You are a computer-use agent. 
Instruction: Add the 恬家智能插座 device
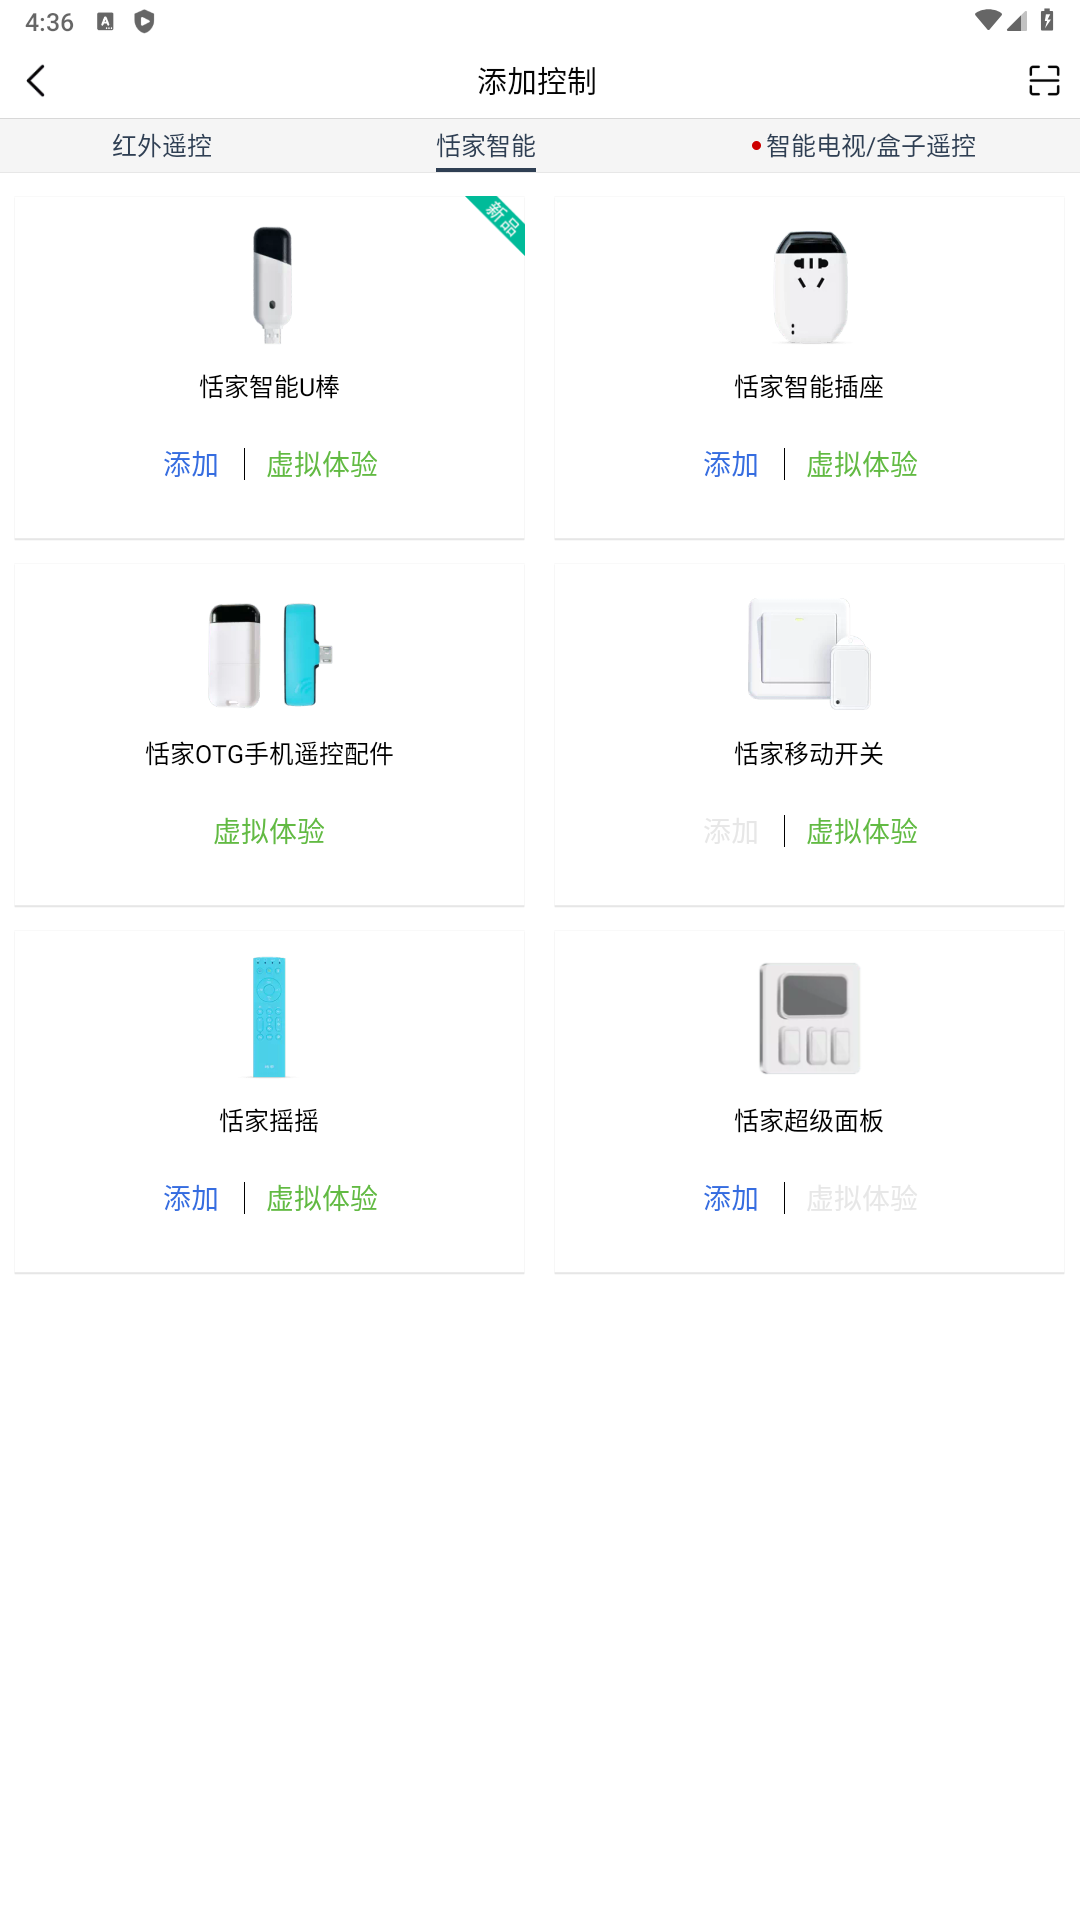731,464
